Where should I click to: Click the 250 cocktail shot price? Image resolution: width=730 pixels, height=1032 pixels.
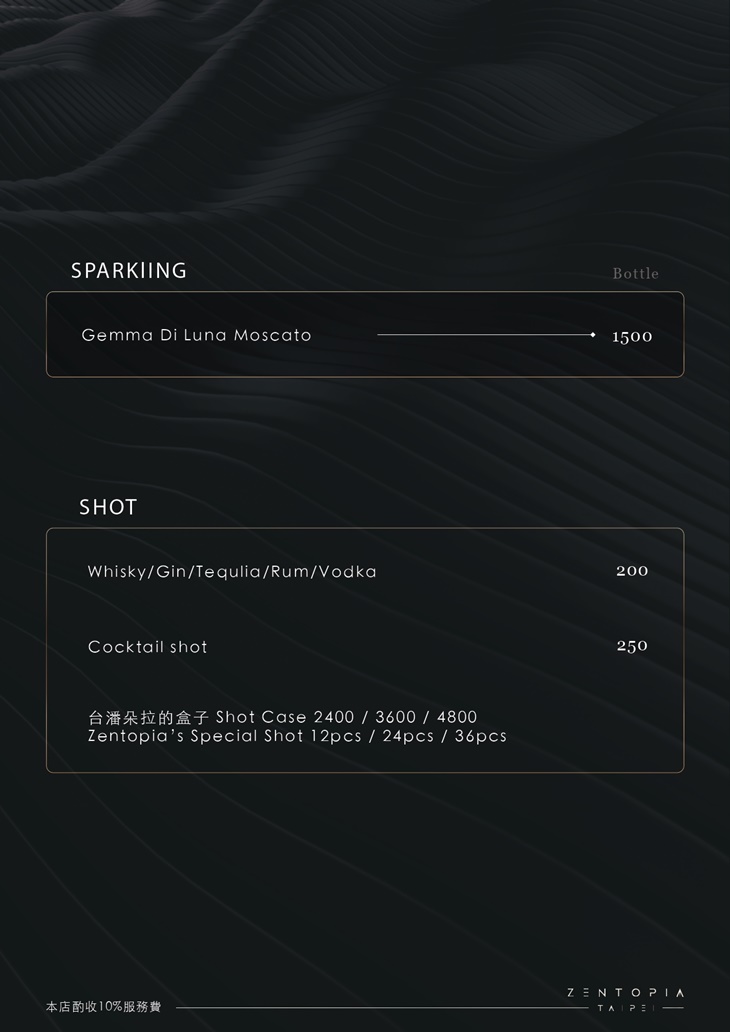(x=632, y=646)
